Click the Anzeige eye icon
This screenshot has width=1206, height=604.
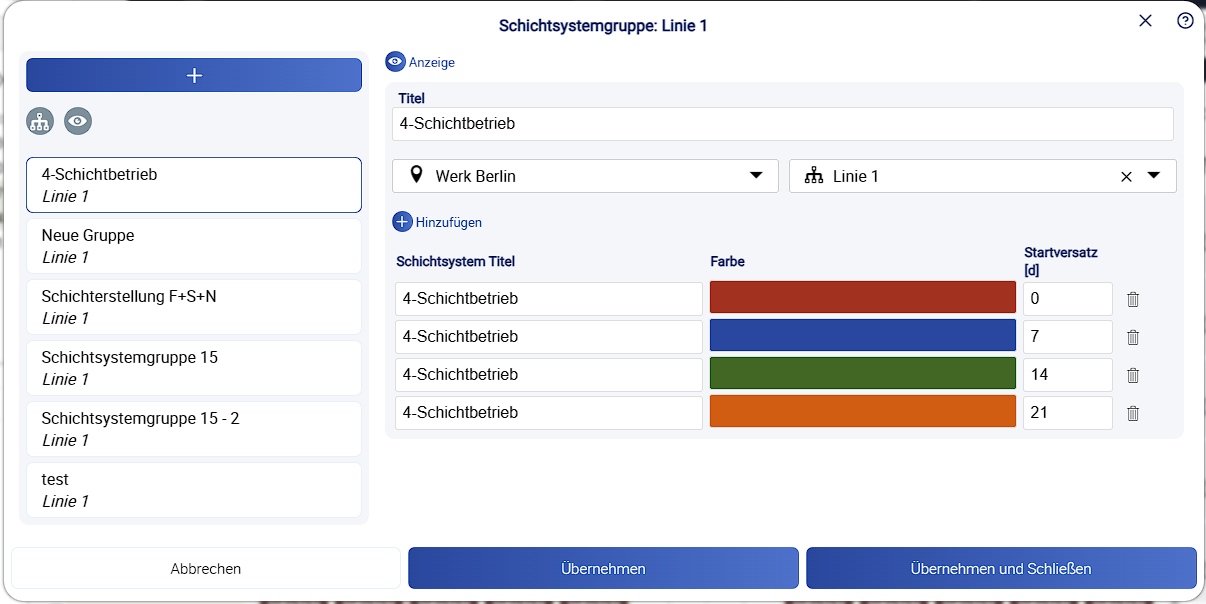[396, 62]
